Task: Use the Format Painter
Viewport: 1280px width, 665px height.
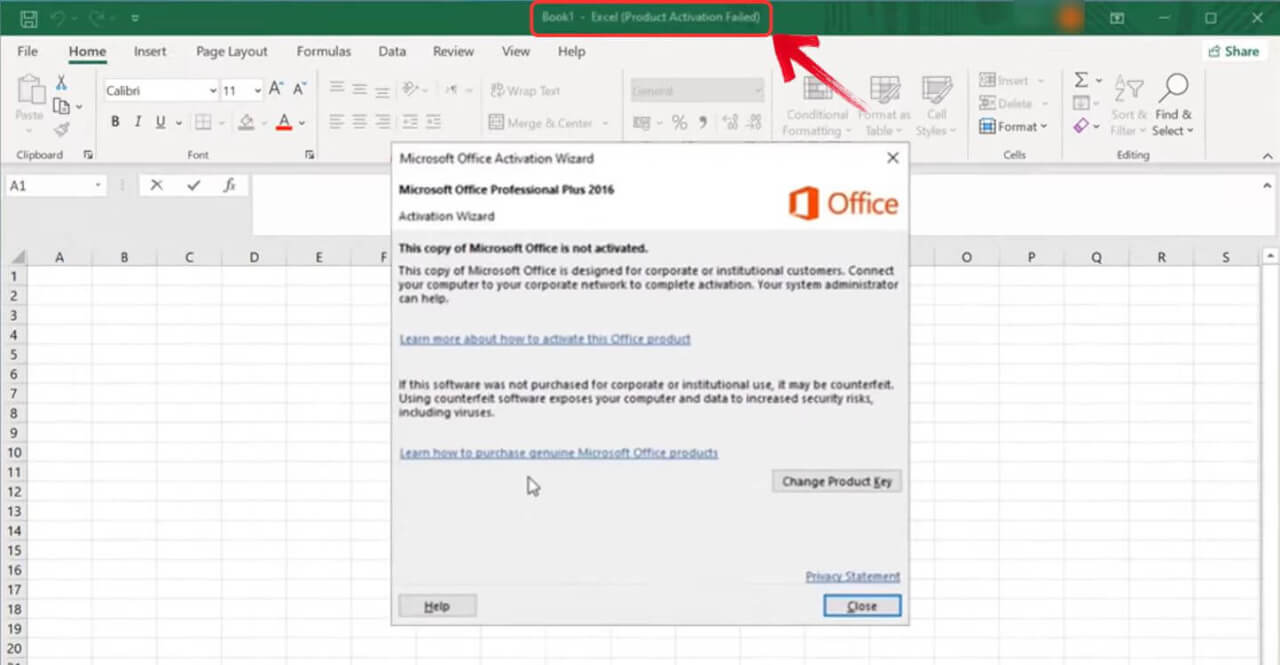Action: pos(60,127)
